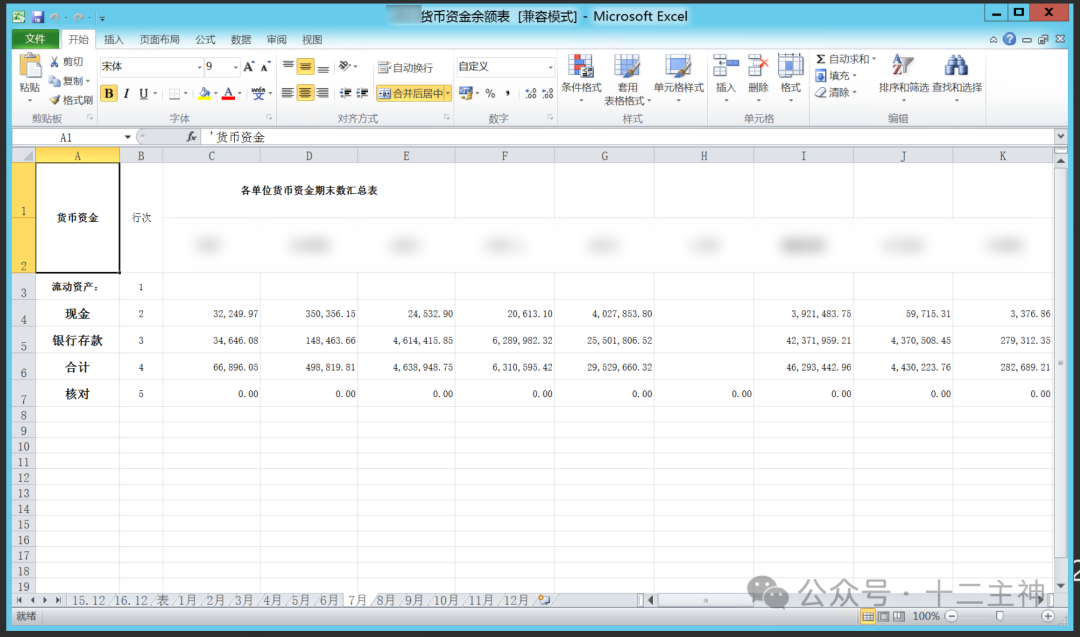Toggle bold formatting
The image size is (1080, 637).
108,93
